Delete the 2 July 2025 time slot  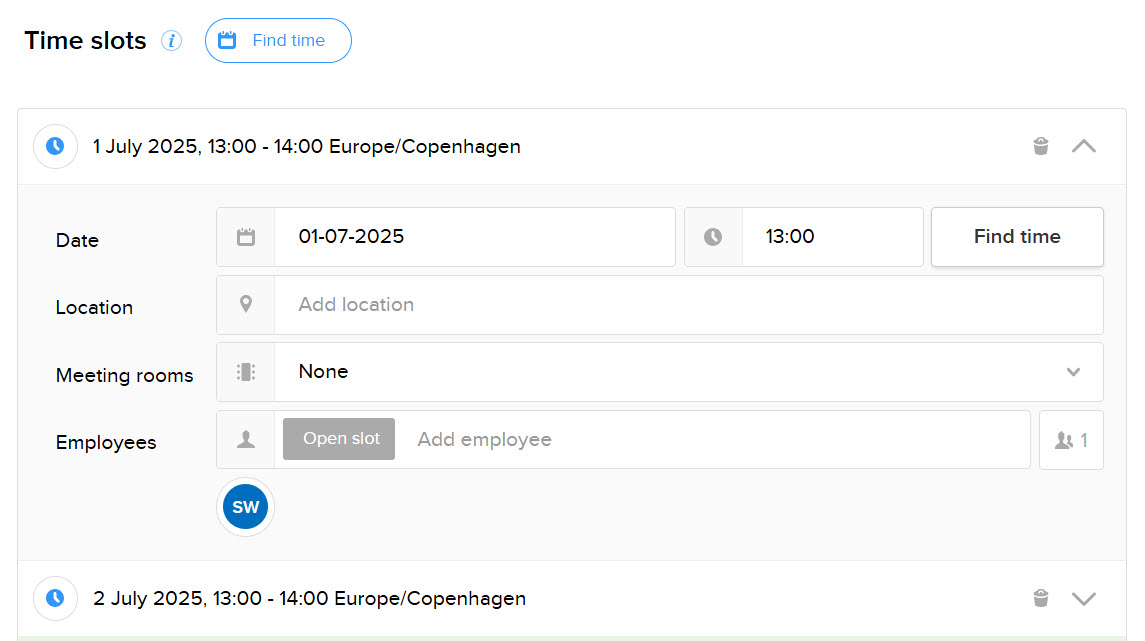(x=1041, y=599)
